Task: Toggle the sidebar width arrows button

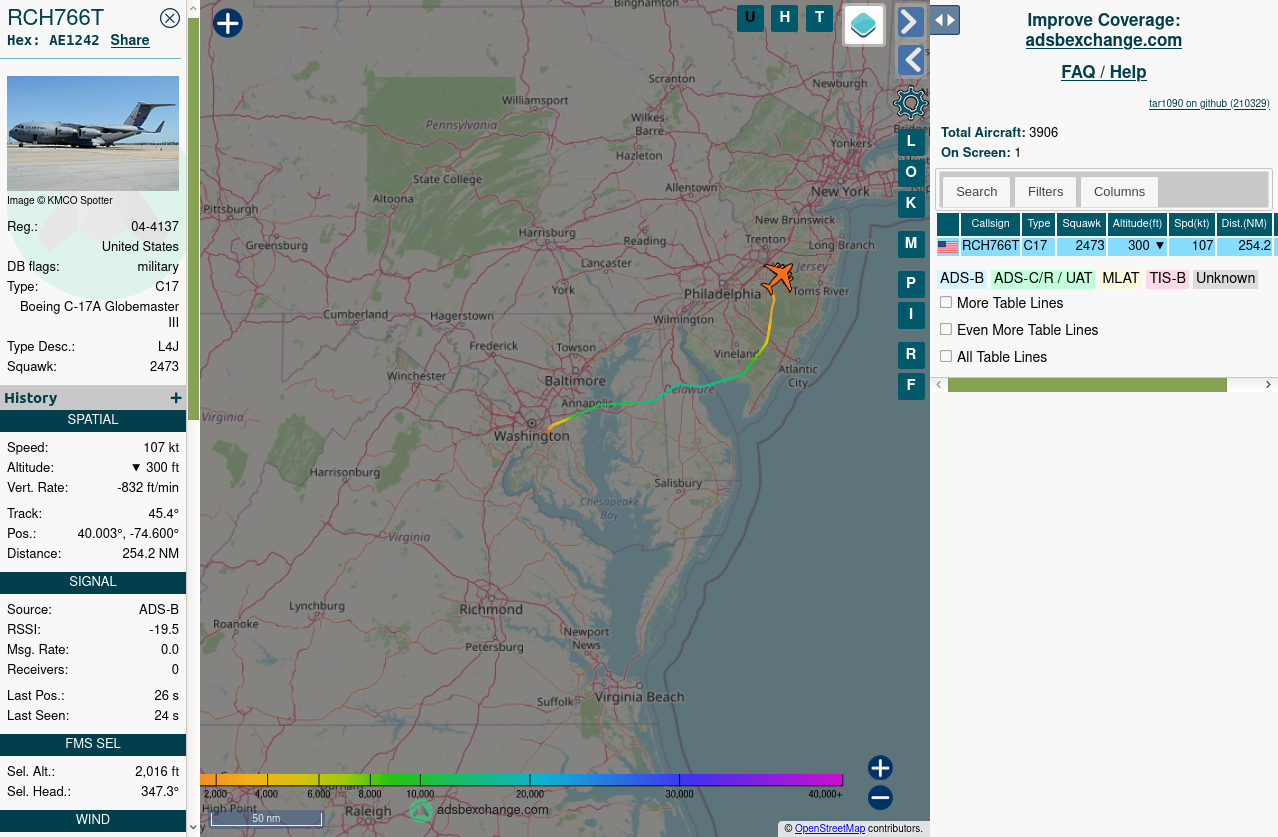Action: tap(945, 20)
